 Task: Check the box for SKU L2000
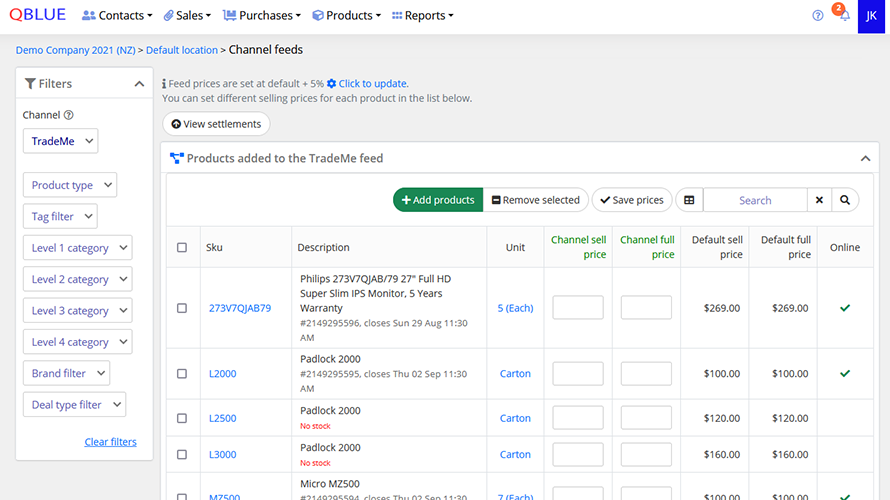click(x=182, y=374)
